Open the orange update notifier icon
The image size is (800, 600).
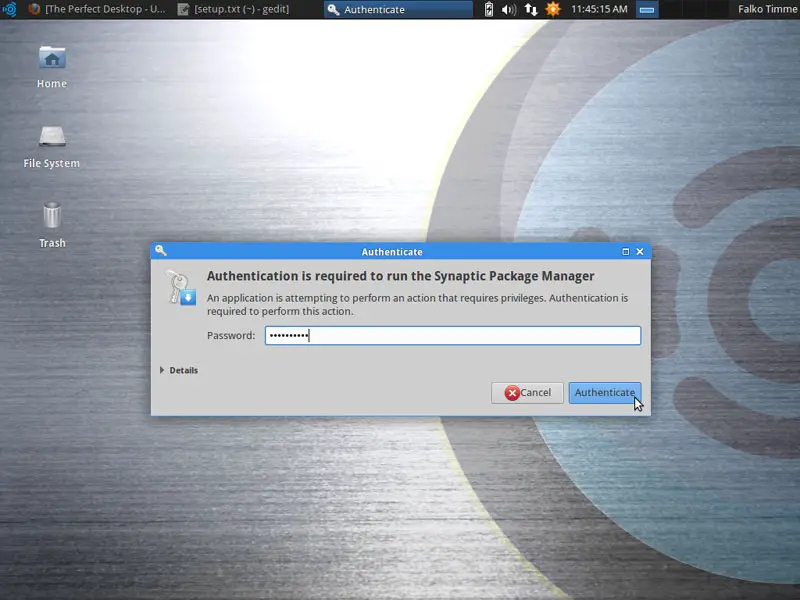point(553,9)
